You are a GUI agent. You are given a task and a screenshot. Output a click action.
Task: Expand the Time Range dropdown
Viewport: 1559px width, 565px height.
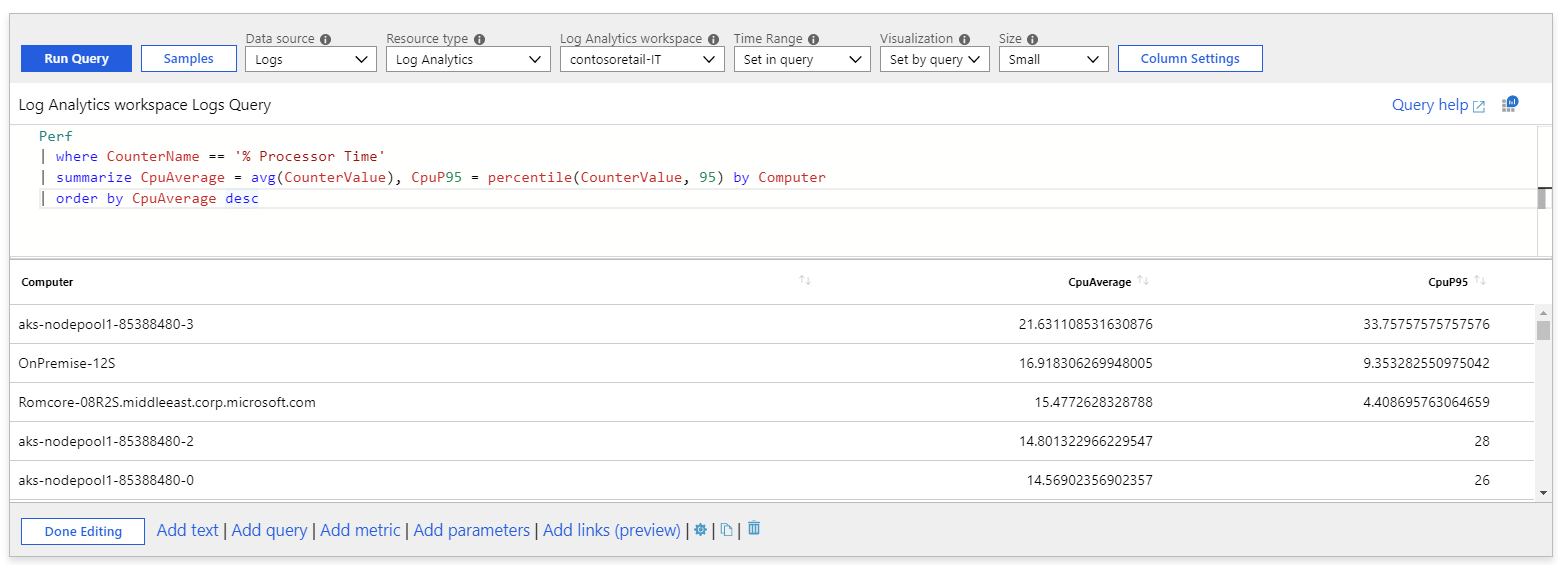coord(802,60)
